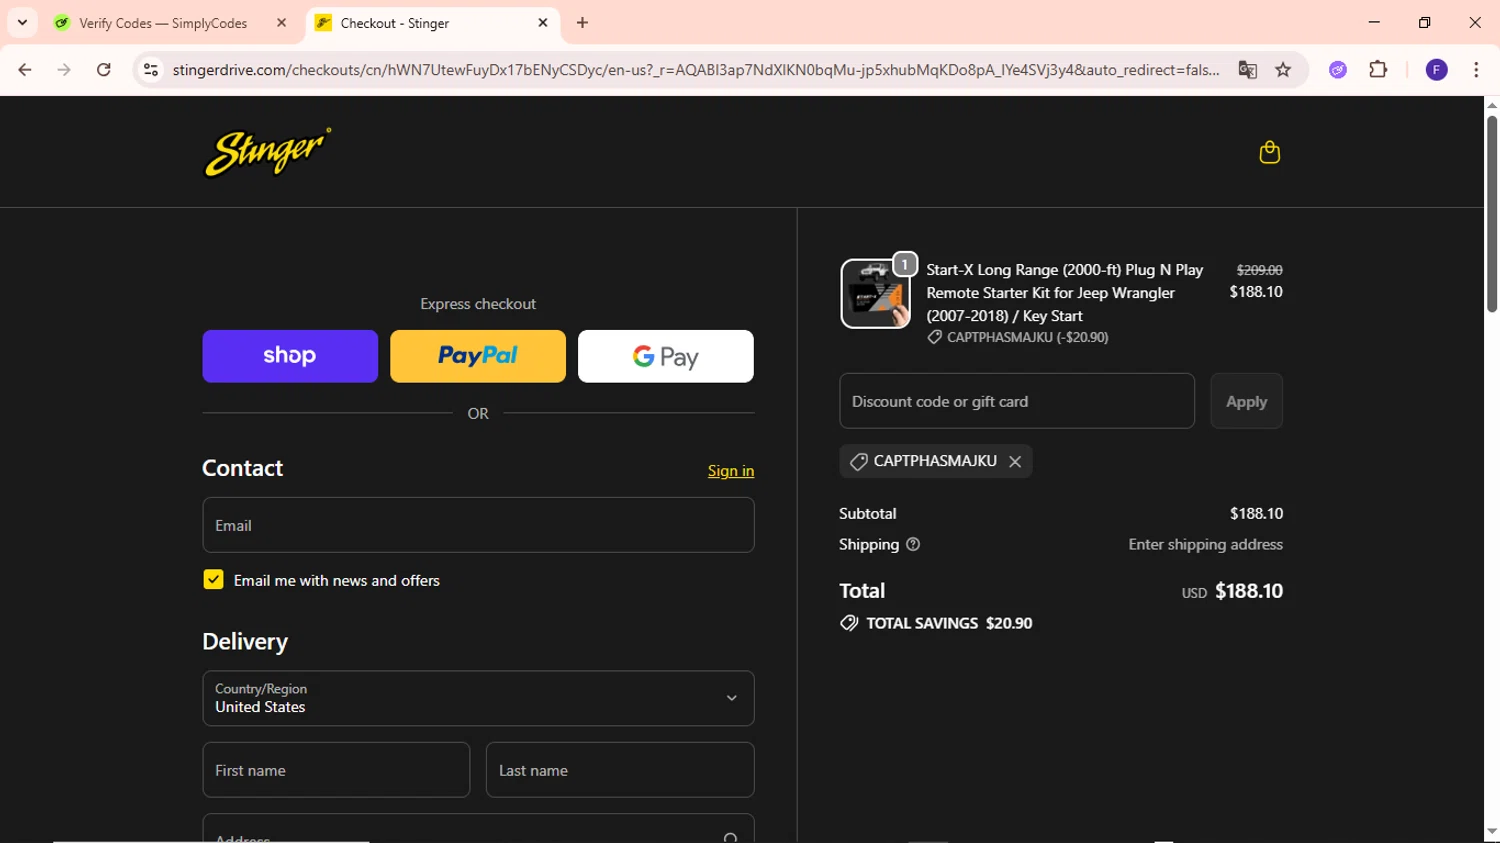Open the tab search dropdown arrow
1500x843 pixels.
pyautogui.click(x=22, y=22)
